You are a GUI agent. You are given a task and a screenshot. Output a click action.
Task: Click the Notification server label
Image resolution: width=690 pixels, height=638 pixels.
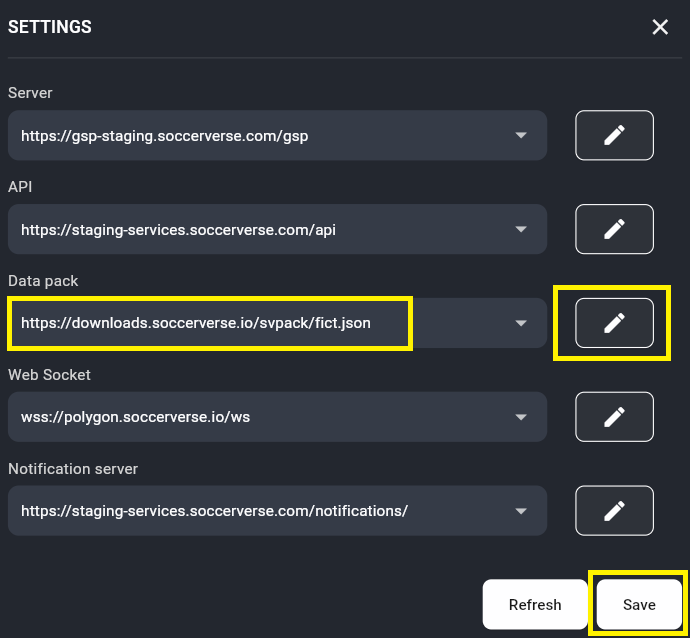coord(73,468)
